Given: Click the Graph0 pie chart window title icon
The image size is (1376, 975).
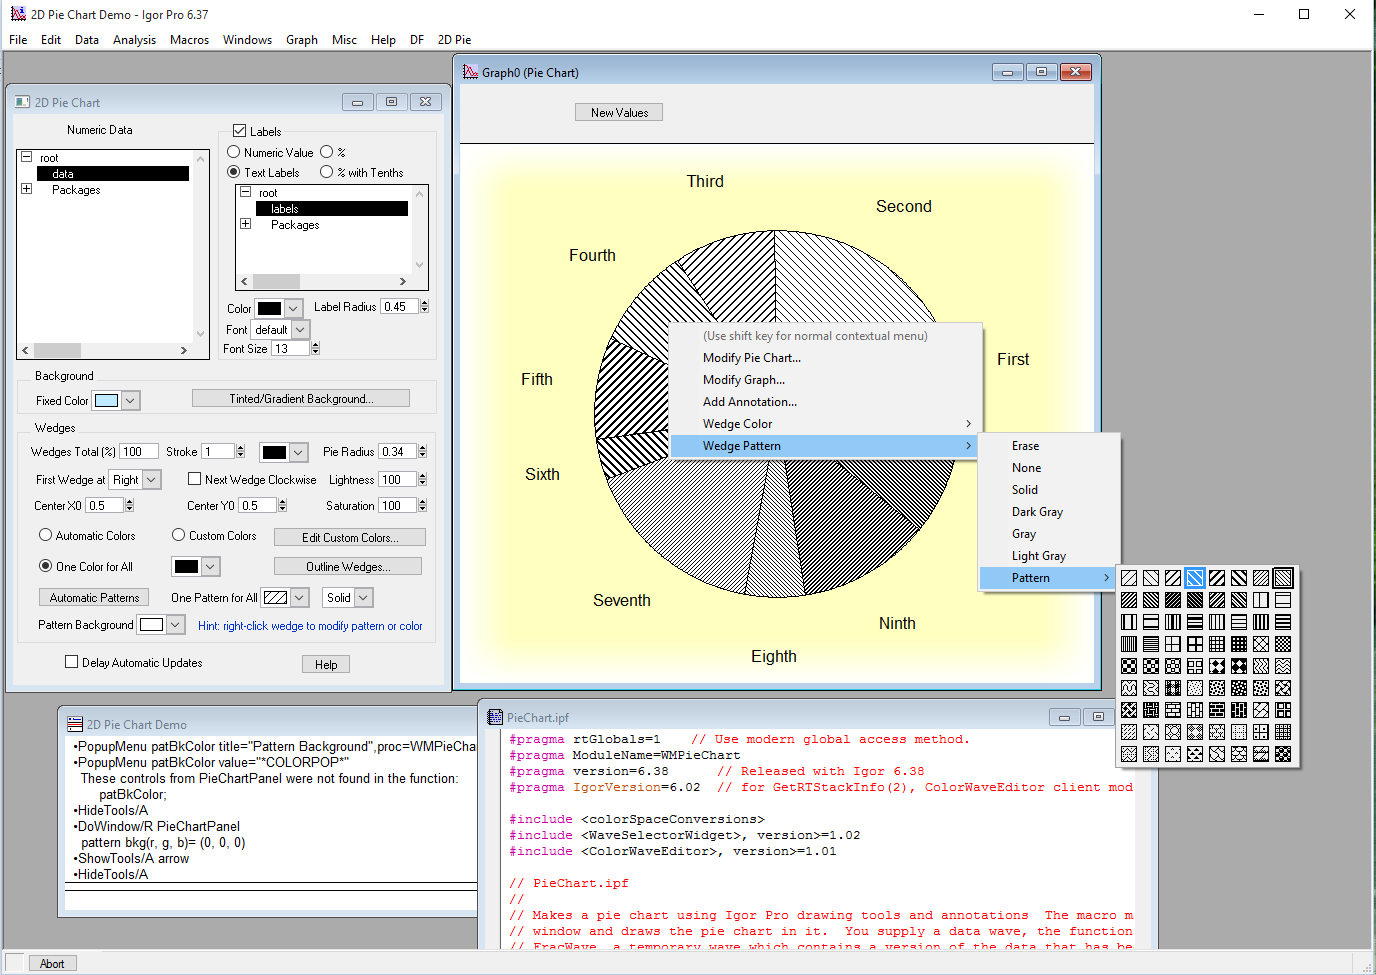Looking at the screenshot, I should click(468, 71).
